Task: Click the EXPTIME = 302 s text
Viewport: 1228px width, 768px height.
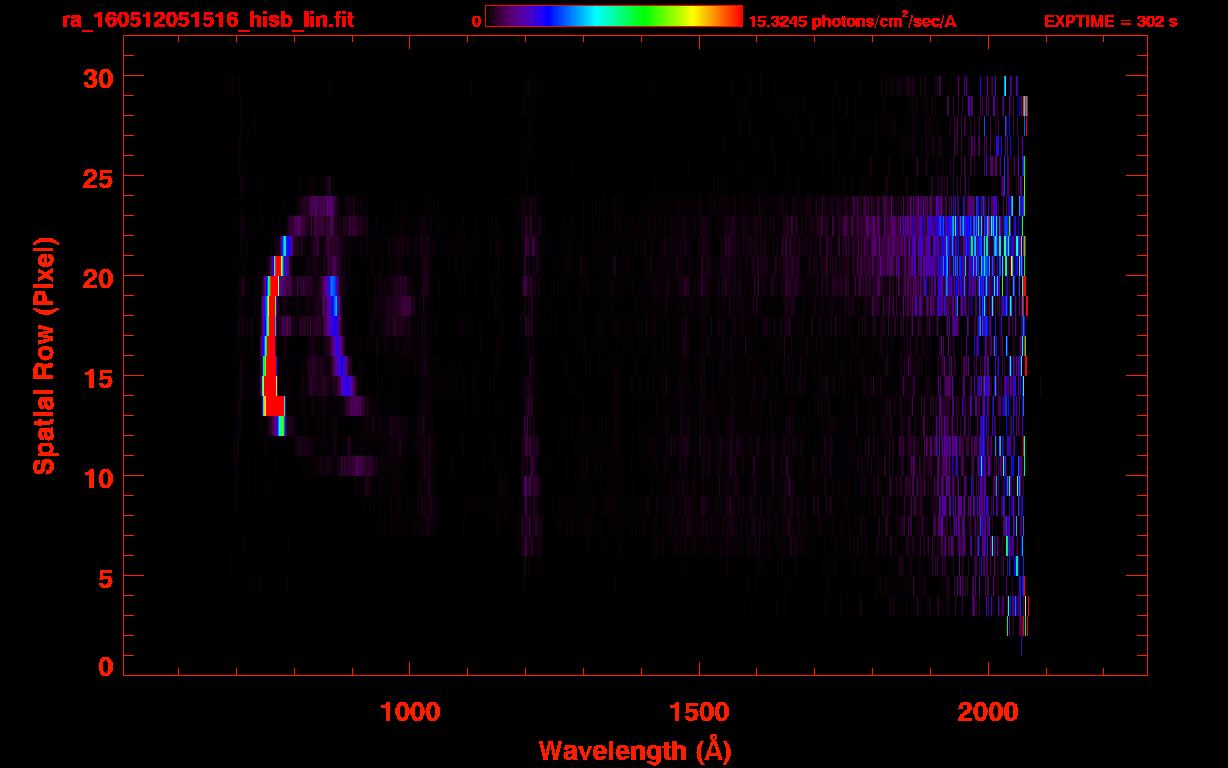Action: (1110, 21)
